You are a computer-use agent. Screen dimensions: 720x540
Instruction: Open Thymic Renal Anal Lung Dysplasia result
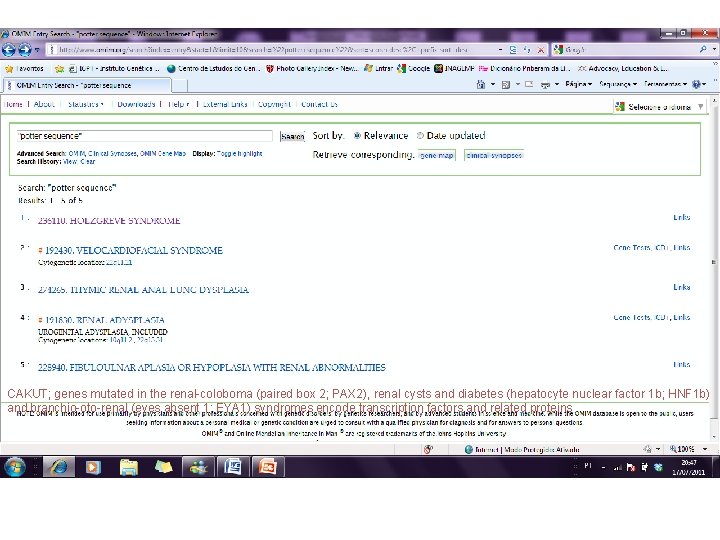tap(143, 290)
